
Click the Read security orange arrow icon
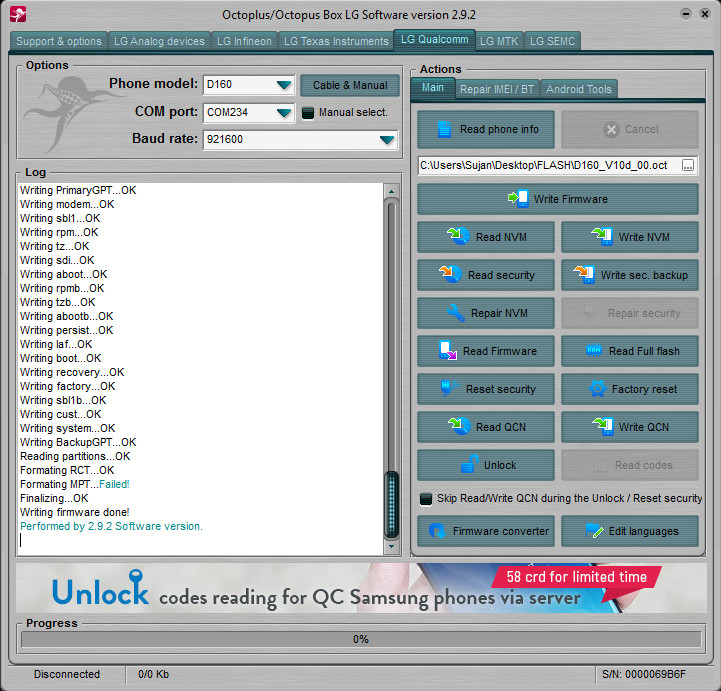point(450,274)
